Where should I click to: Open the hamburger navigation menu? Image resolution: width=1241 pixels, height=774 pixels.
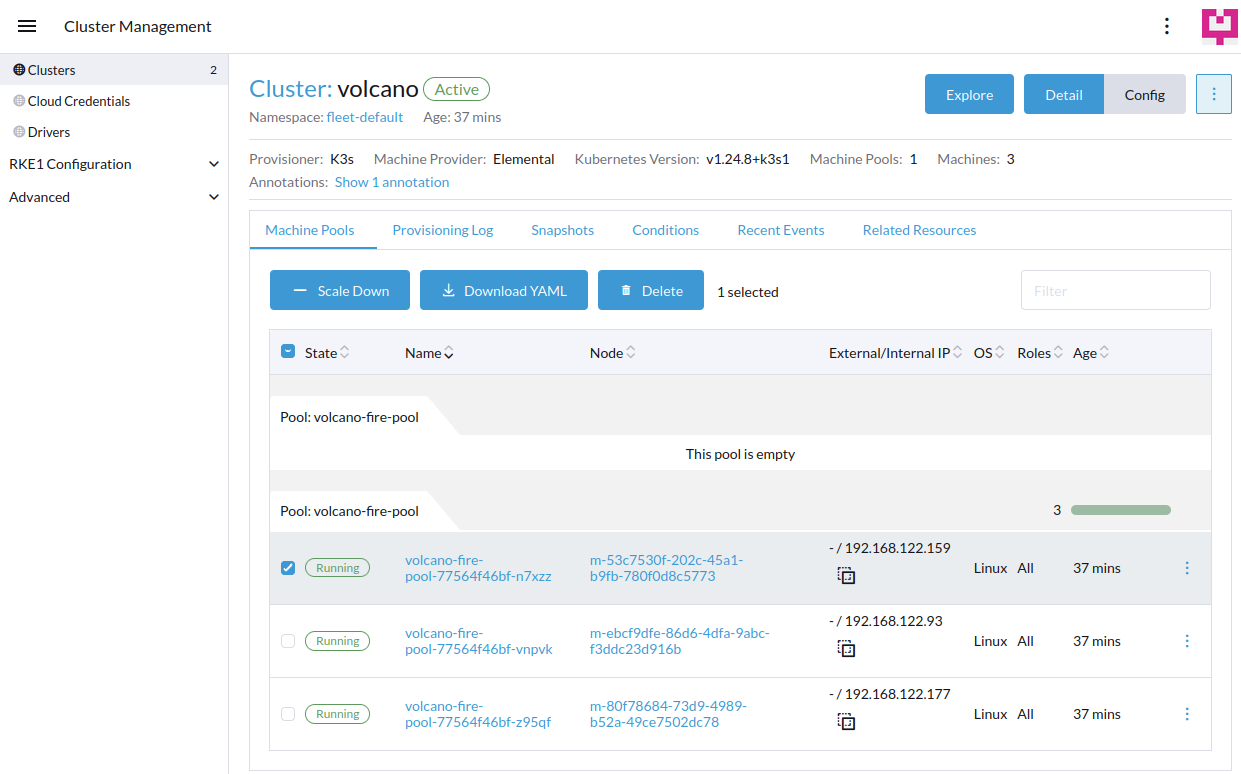tap(26, 26)
